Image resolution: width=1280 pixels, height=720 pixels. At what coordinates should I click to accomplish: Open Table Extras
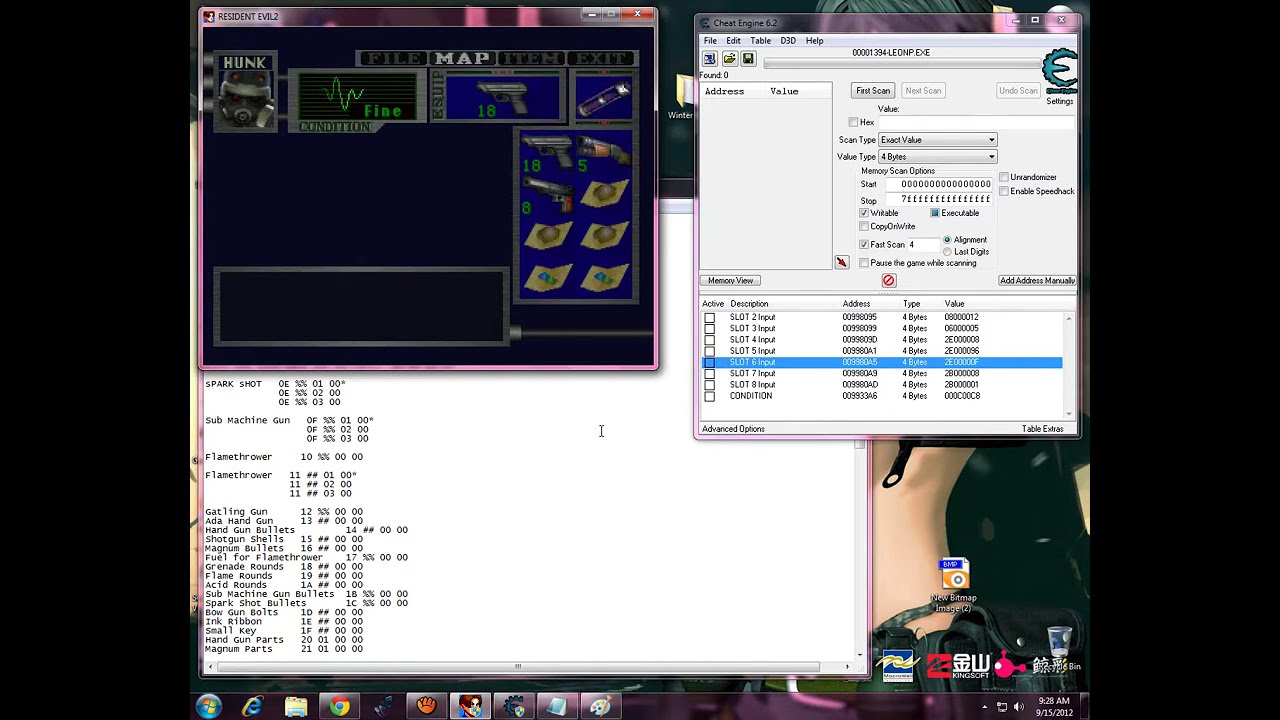[1042, 429]
